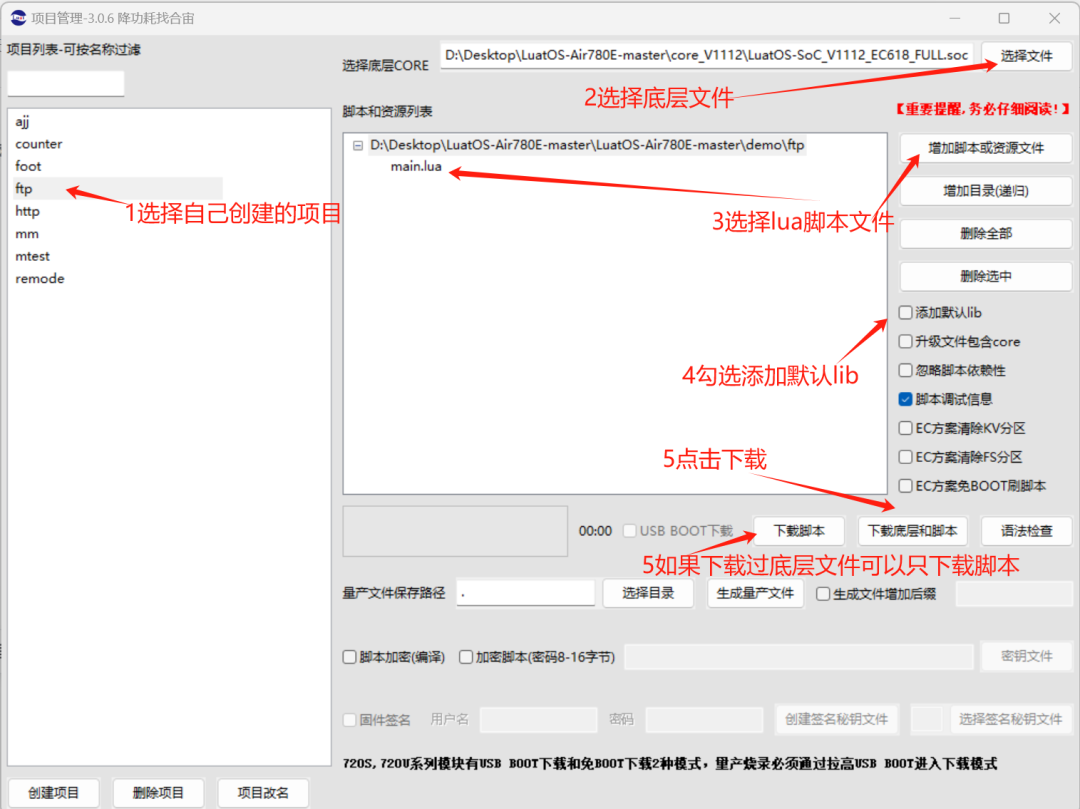Click 选择目录 button

[648, 593]
